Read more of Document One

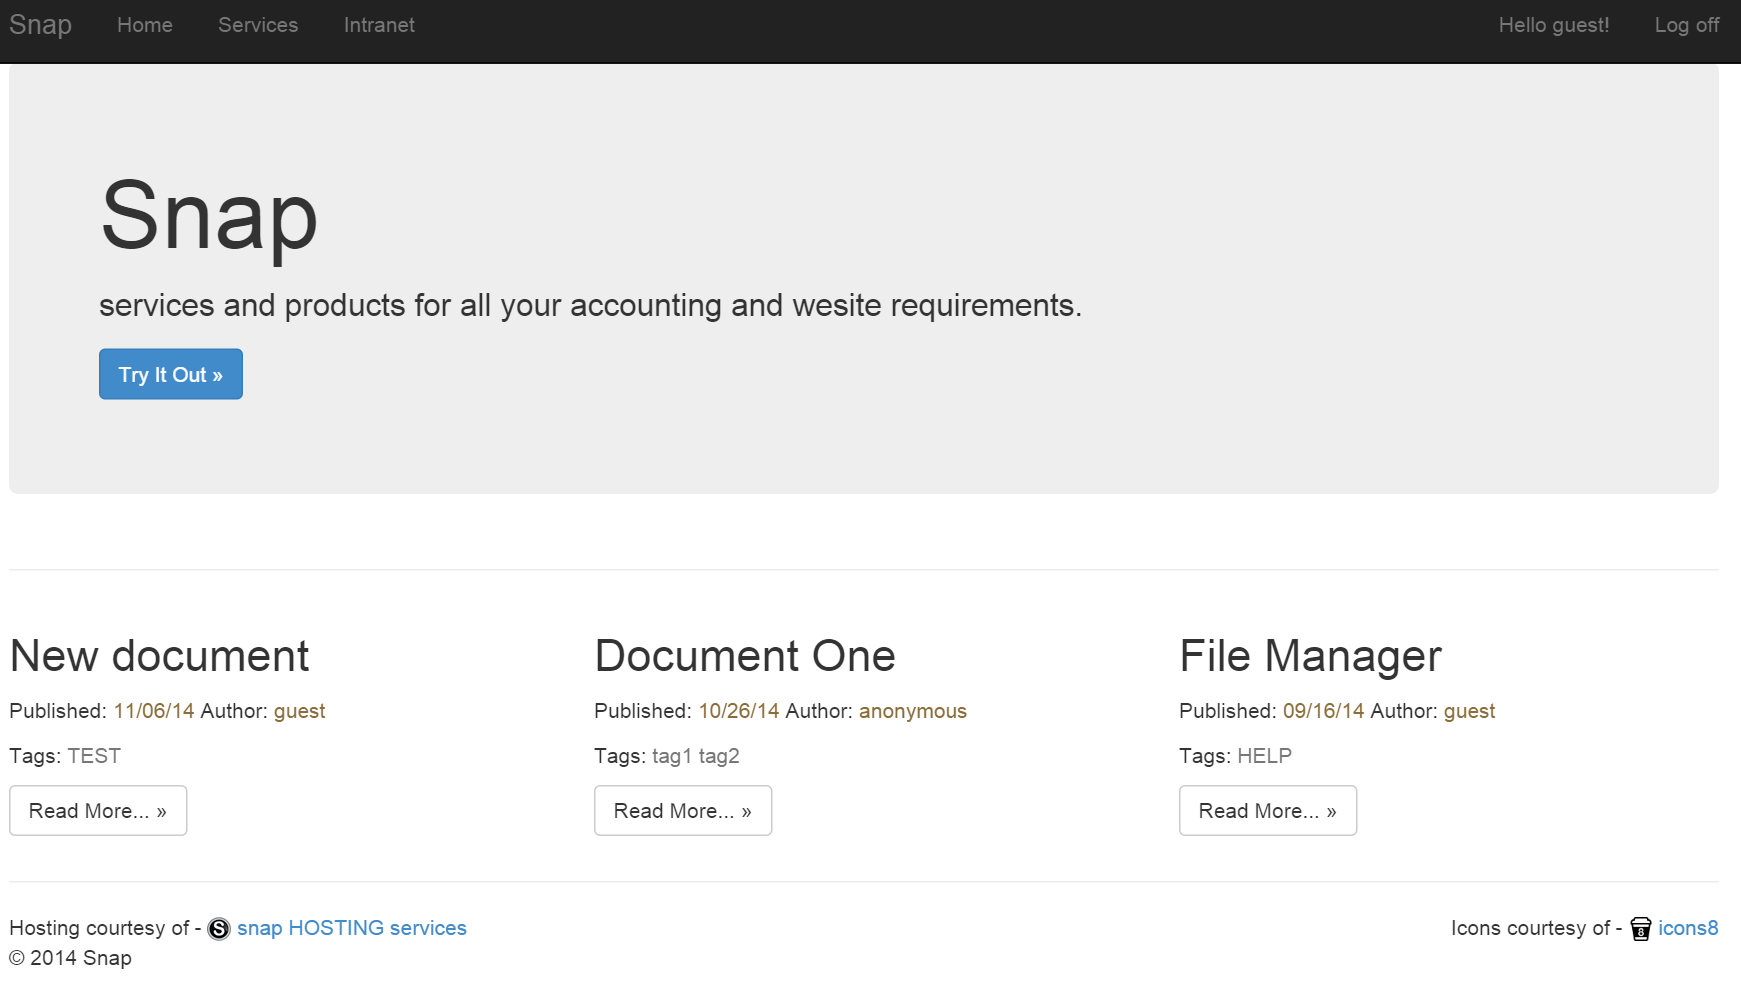pos(683,811)
